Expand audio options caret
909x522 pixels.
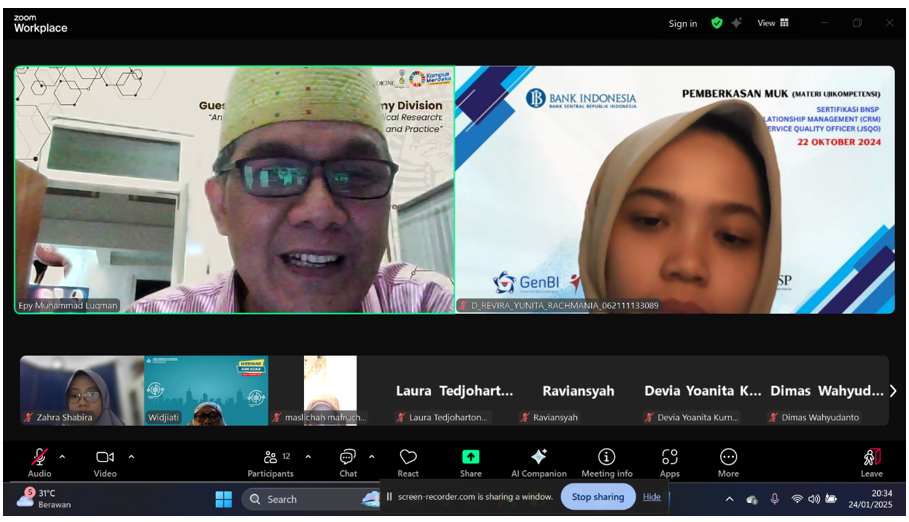tap(62, 457)
